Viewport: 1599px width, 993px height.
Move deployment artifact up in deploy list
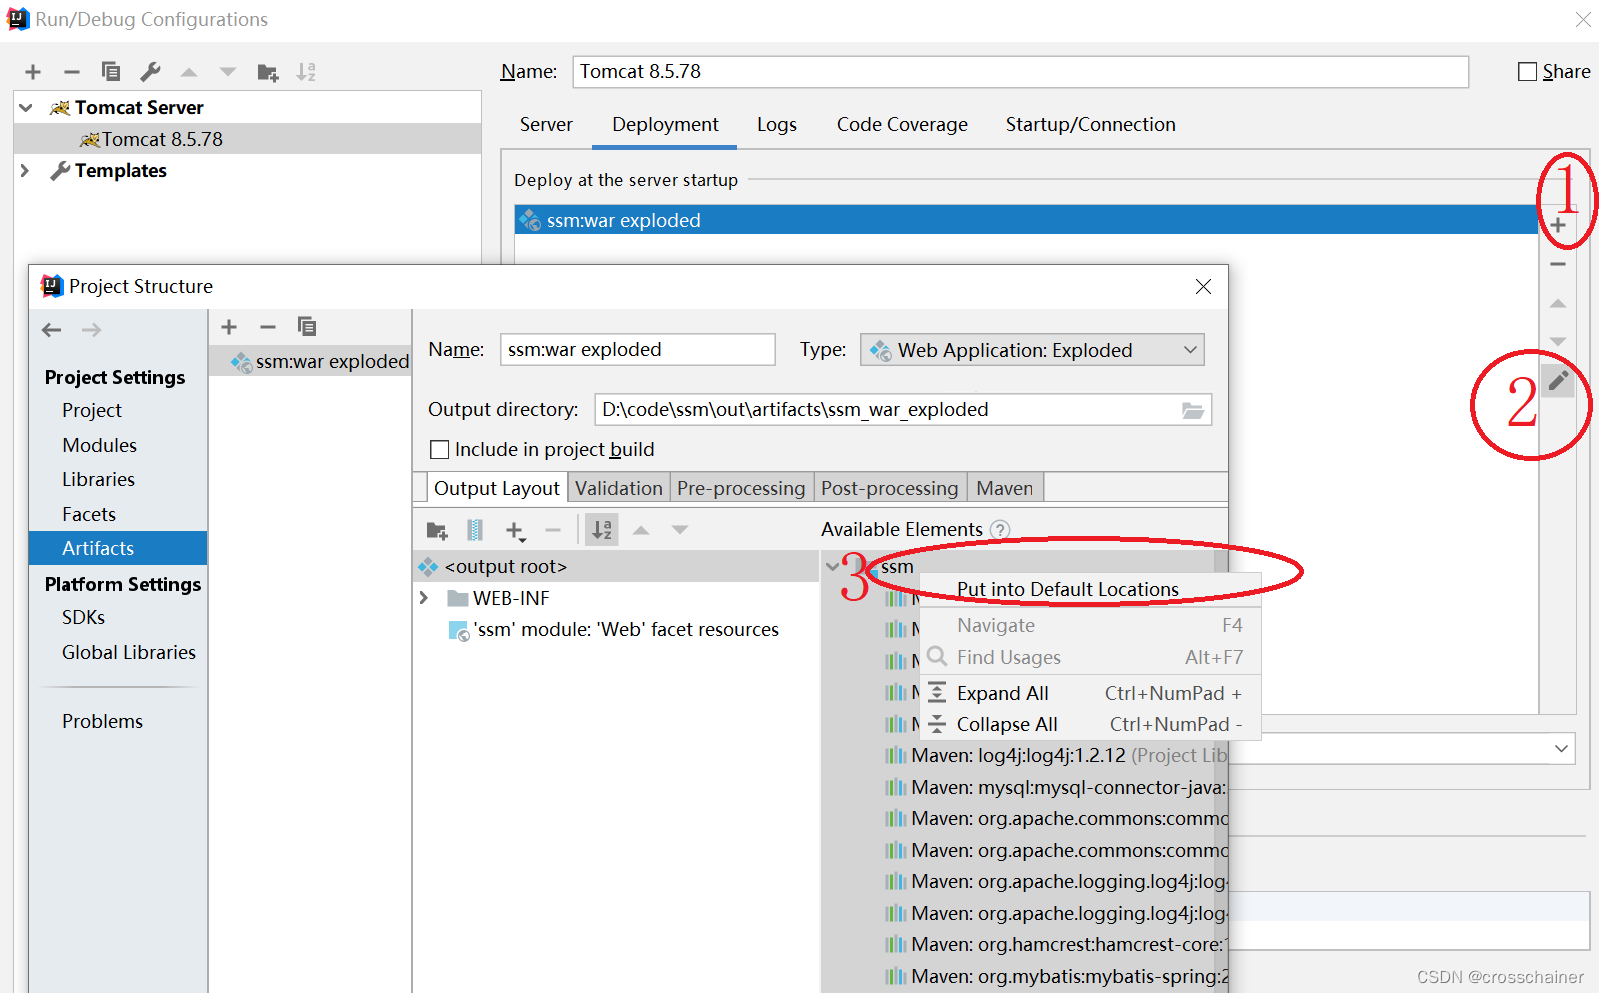[1558, 303]
